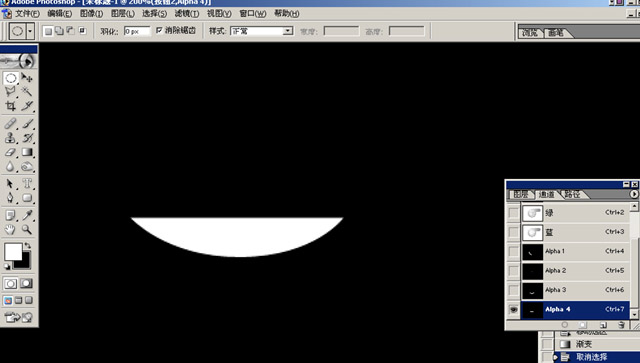Select the Zoom magnifier tool
Image resolution: width=640 pixels, height=363 pixels.
tap(27, 229)
